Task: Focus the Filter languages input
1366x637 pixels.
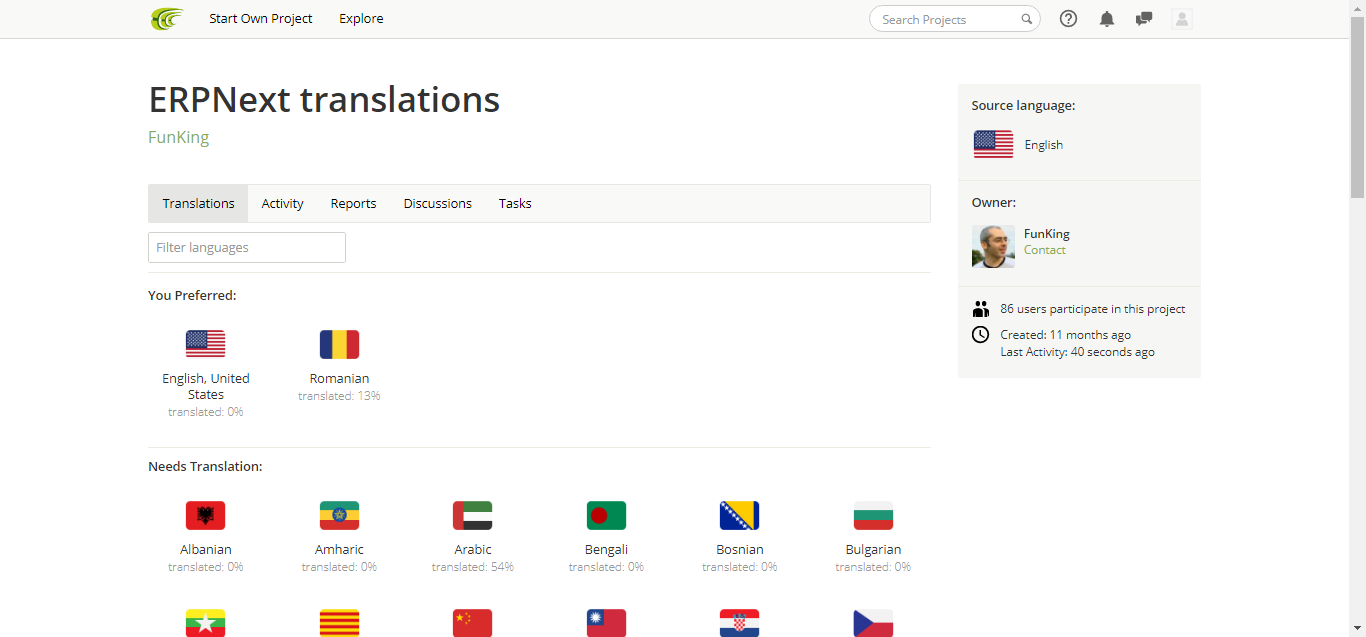Action: click(247, 247)
